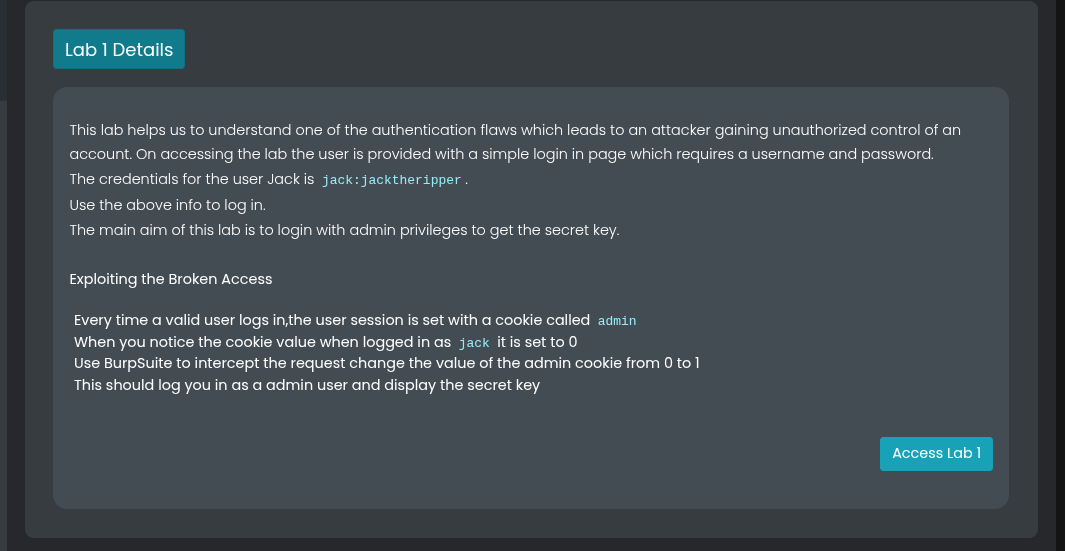Click the line starting account. On accessing the lab

coord(502,154)
